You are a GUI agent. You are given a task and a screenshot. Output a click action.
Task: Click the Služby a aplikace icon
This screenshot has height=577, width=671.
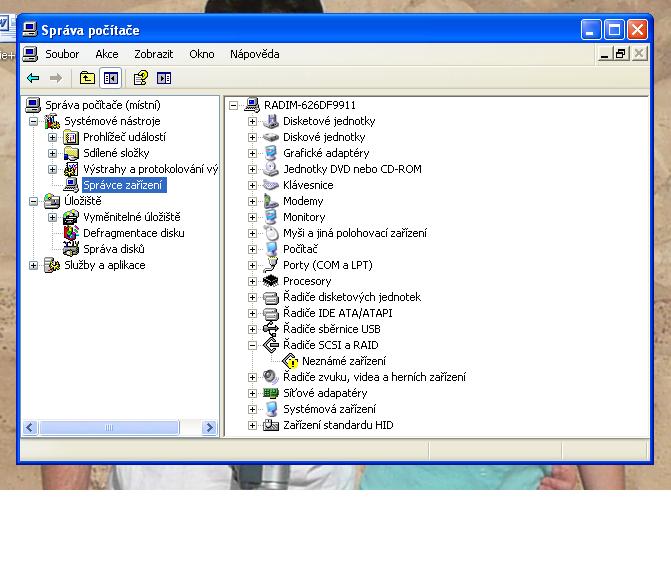click(x=52, y=265)
